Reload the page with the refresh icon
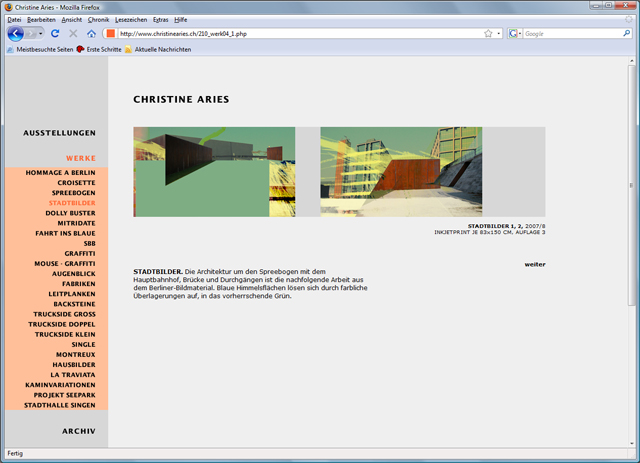 55,33
